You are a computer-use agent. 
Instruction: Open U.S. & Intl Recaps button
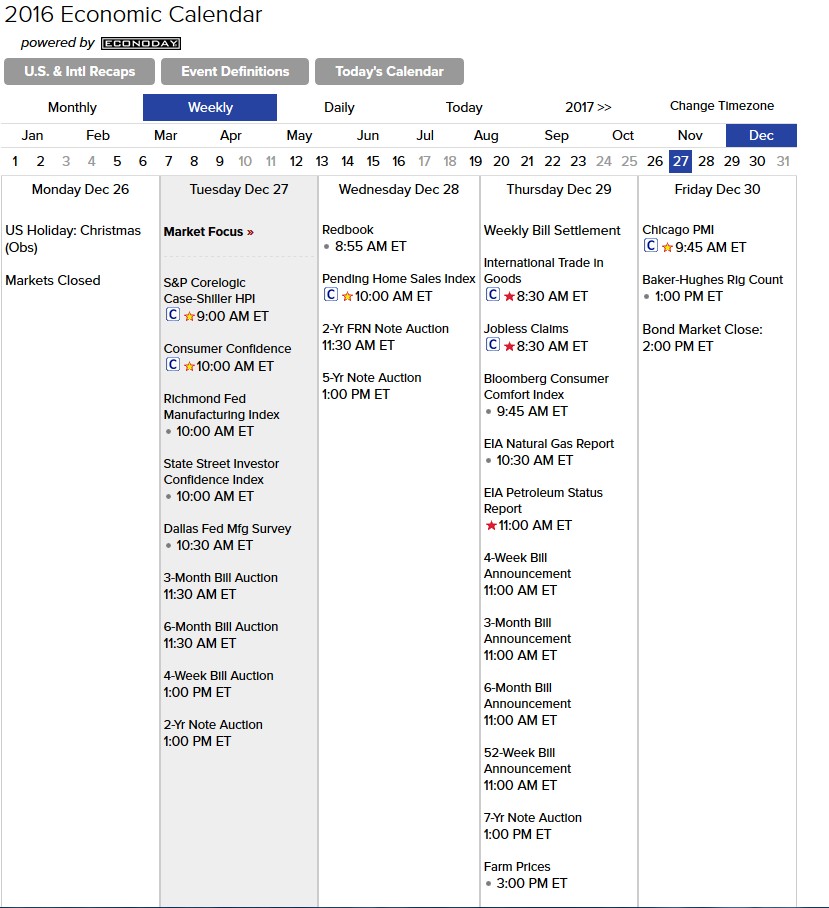[79, 71]
